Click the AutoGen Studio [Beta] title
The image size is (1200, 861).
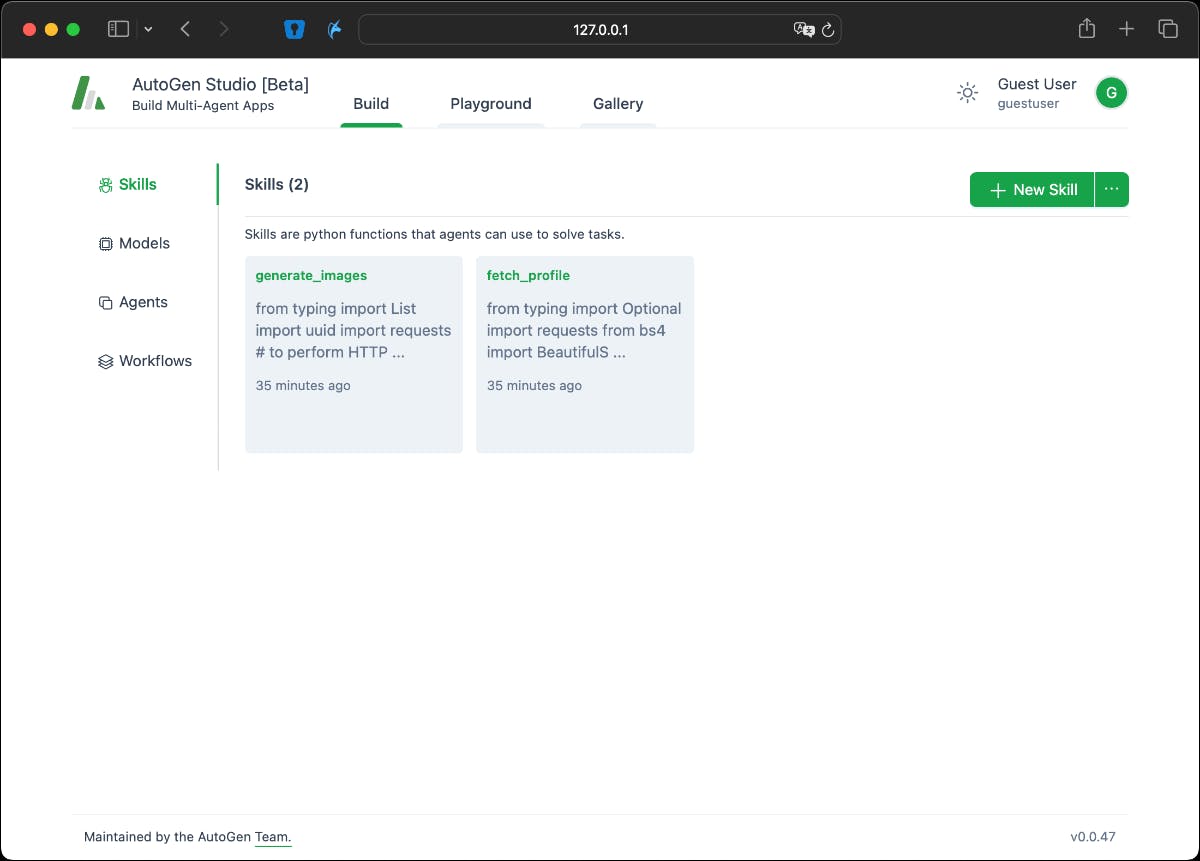pos(220,85)
